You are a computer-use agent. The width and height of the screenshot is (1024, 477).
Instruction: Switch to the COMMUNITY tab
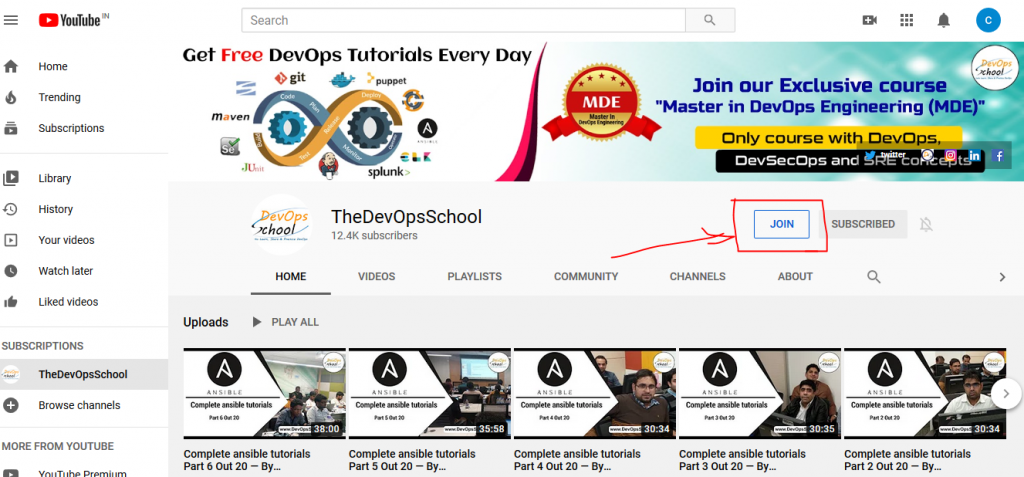point(586,276)
